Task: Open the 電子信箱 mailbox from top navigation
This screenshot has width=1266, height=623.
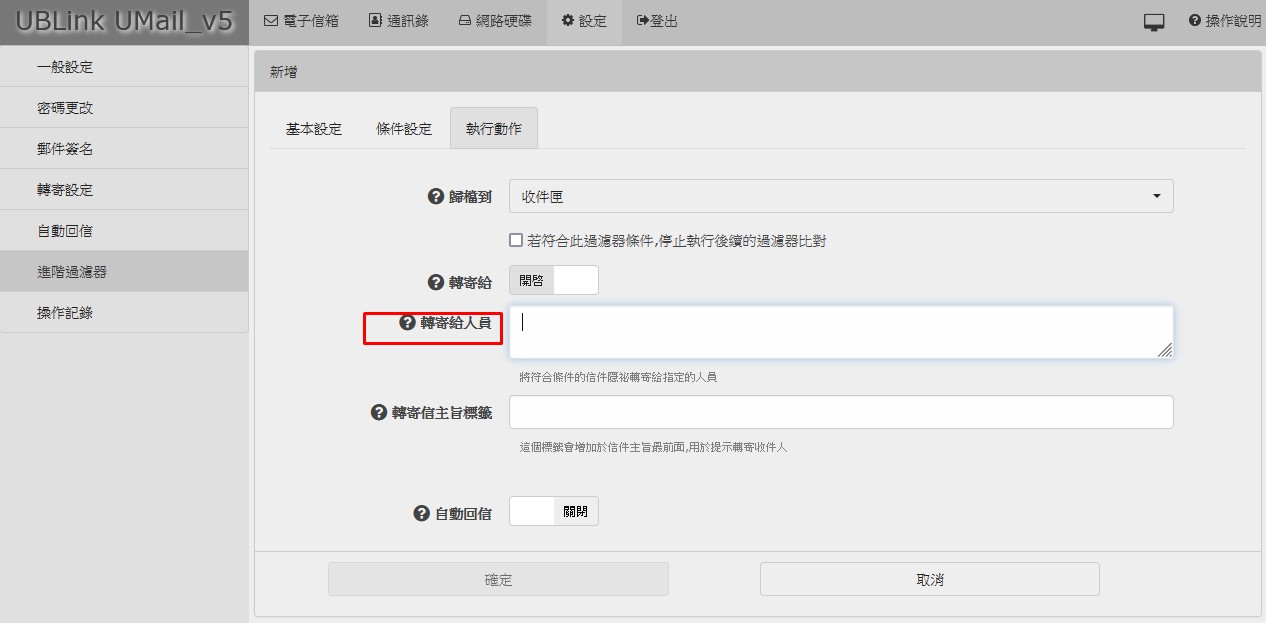Action: point(301,21)
